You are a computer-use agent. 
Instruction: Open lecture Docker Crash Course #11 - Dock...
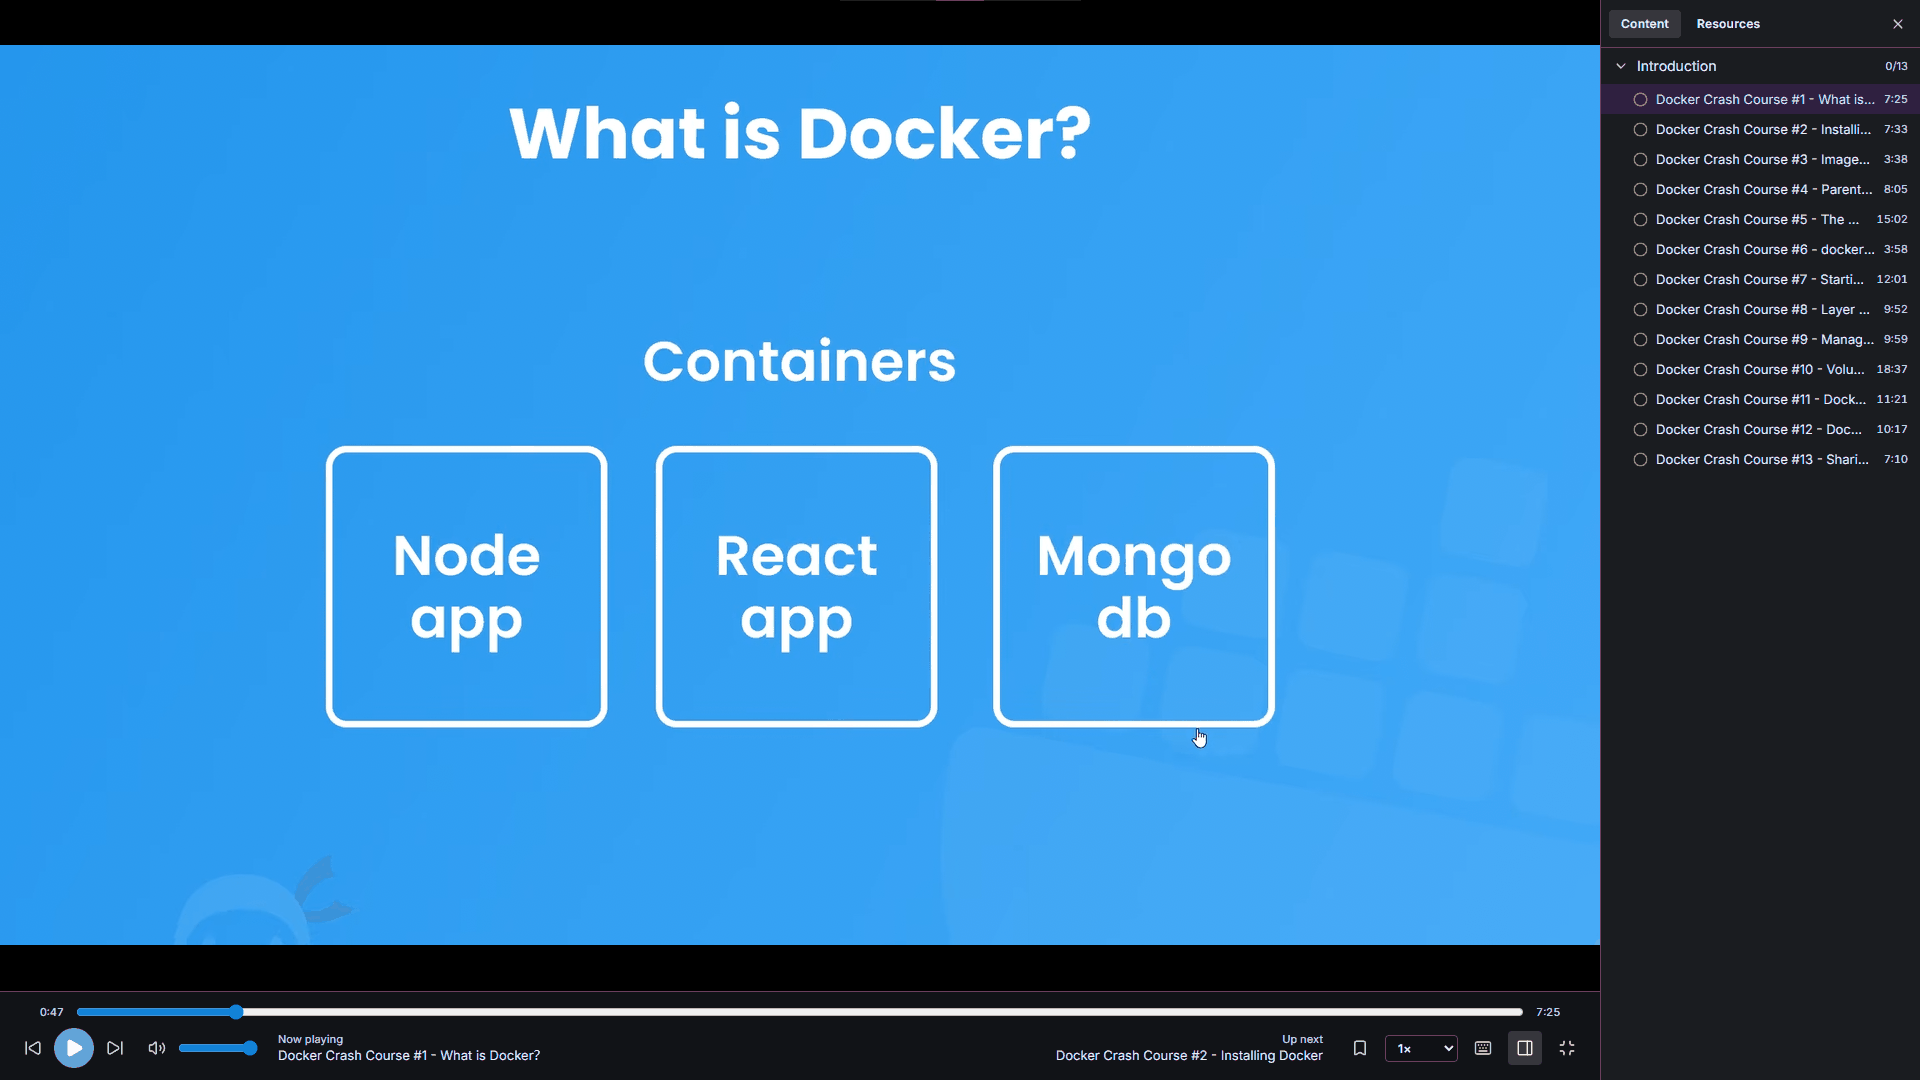tap(1761, 400)
